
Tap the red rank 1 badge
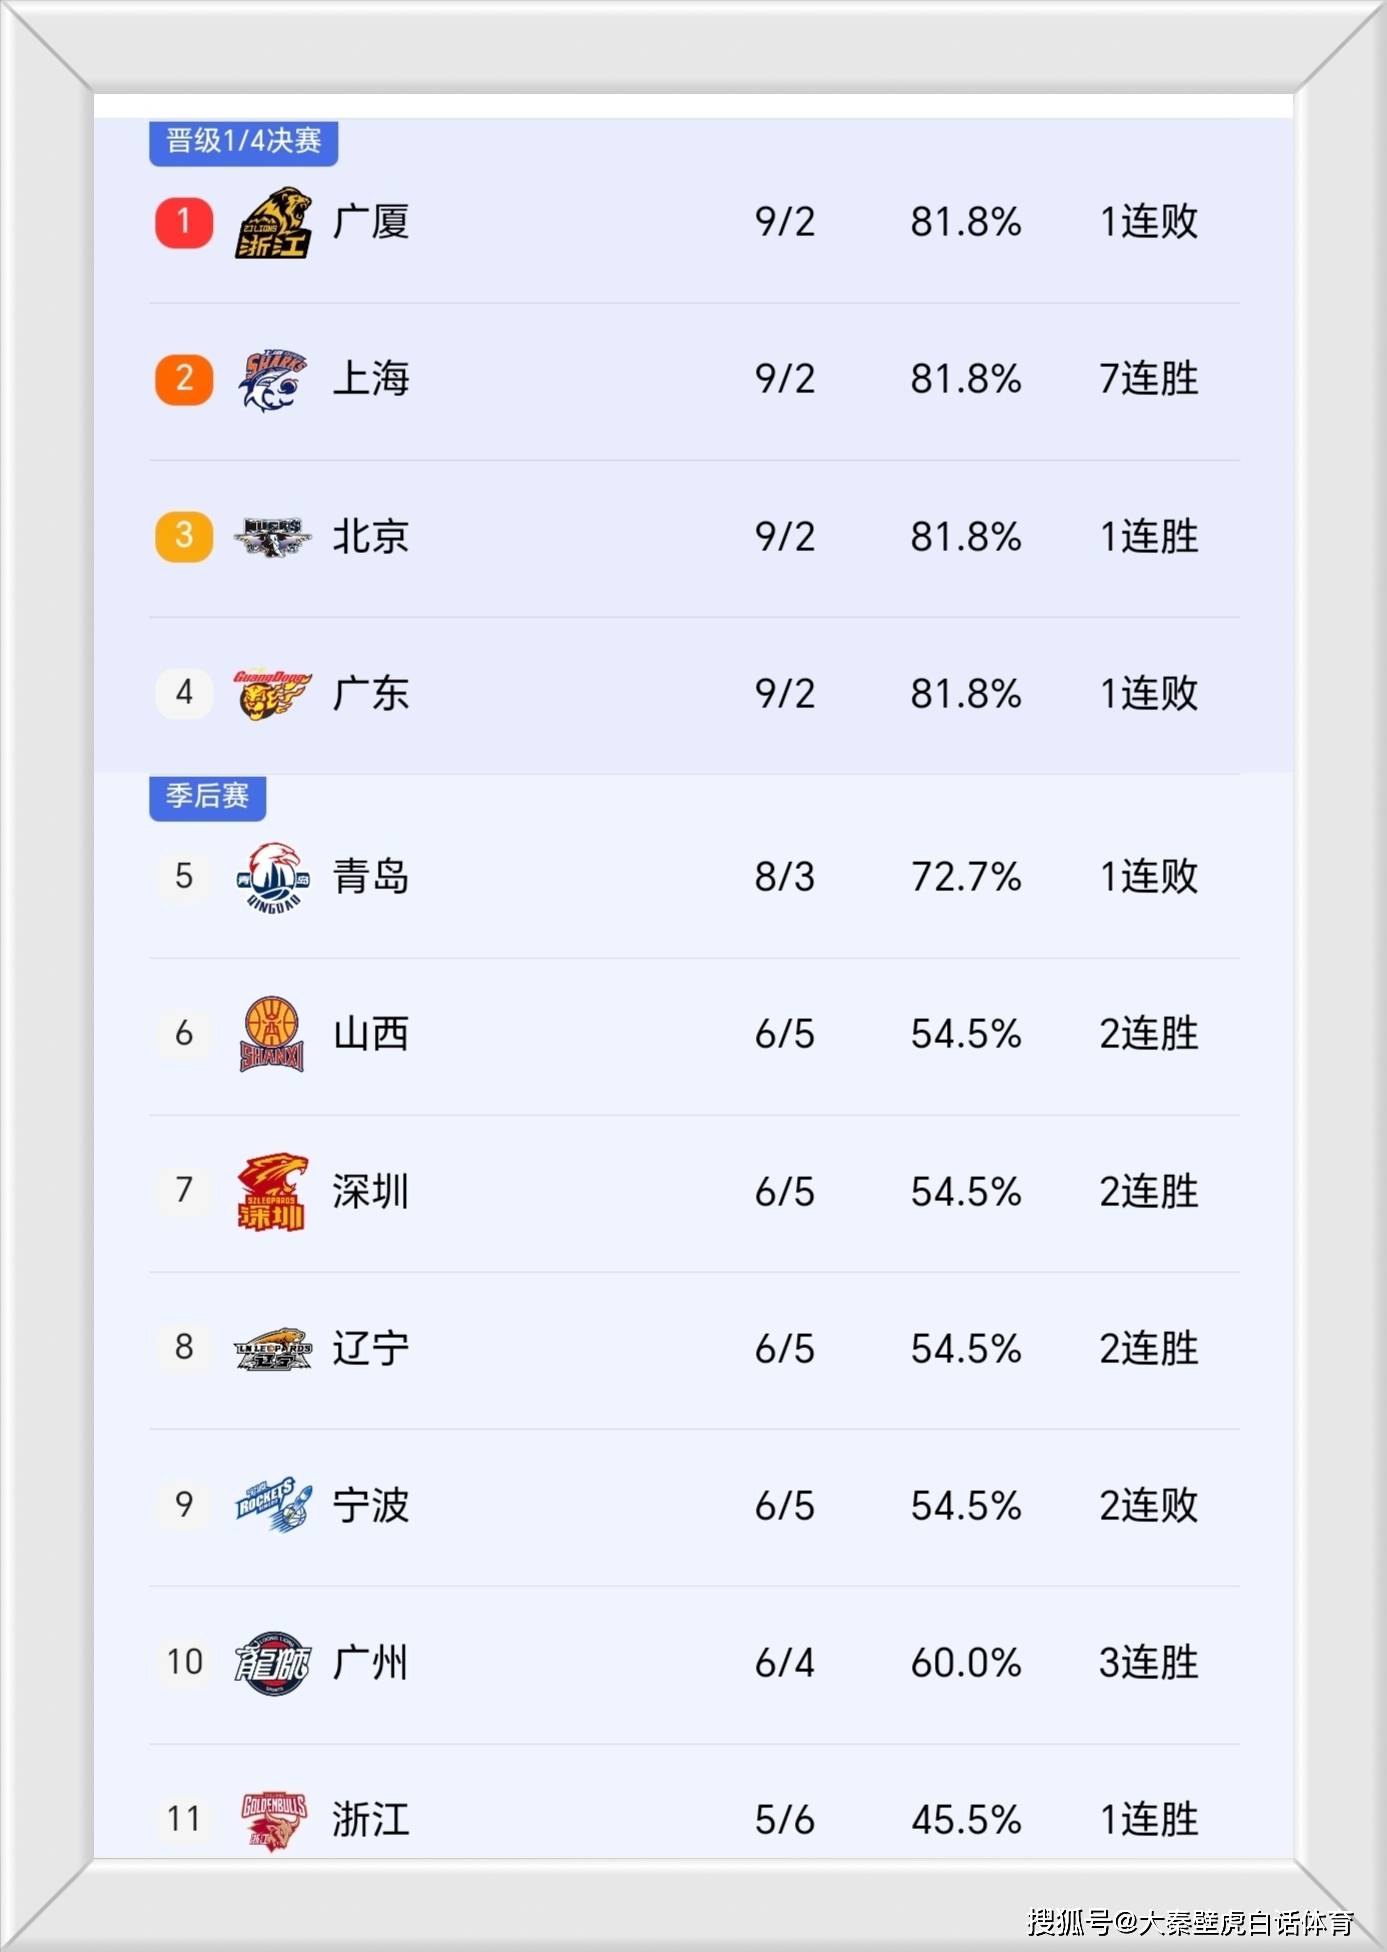pos(184,222)
